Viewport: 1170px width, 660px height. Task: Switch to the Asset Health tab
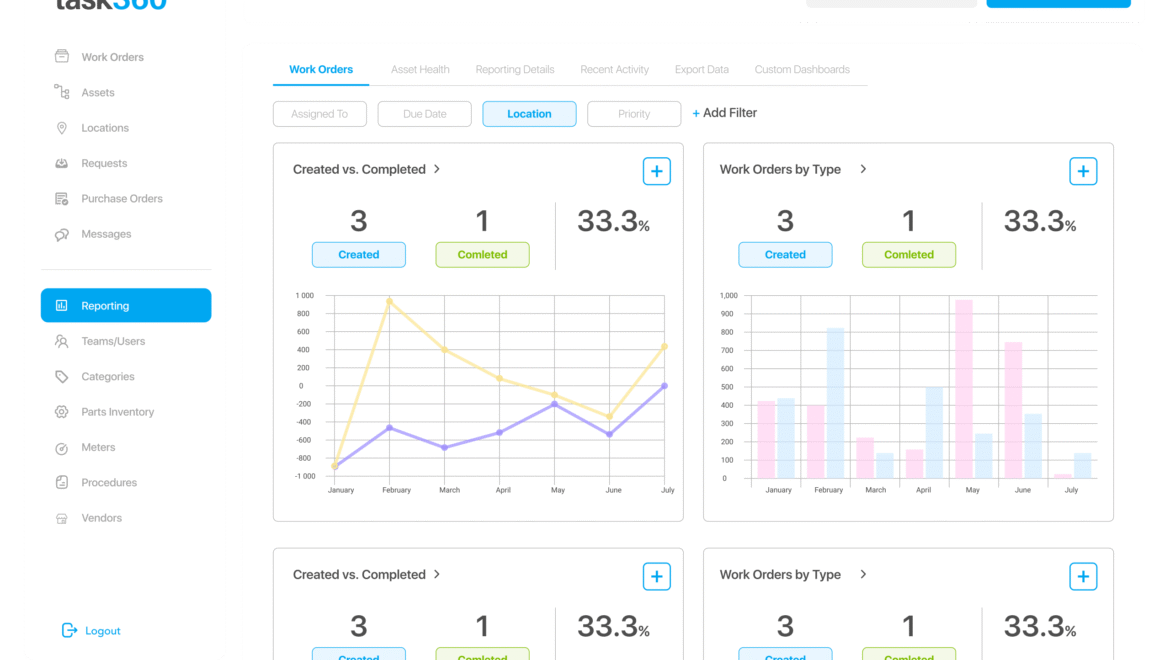click(x=420, y=70)
